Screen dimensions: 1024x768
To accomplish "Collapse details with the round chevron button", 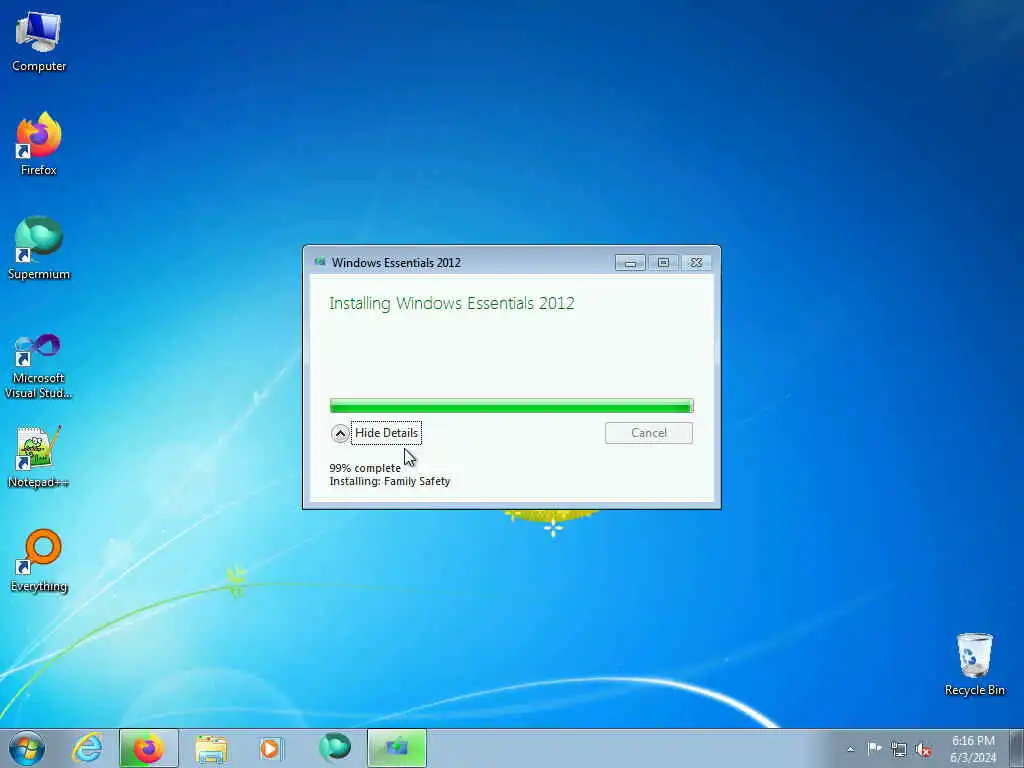I will (x=340, y=434).
